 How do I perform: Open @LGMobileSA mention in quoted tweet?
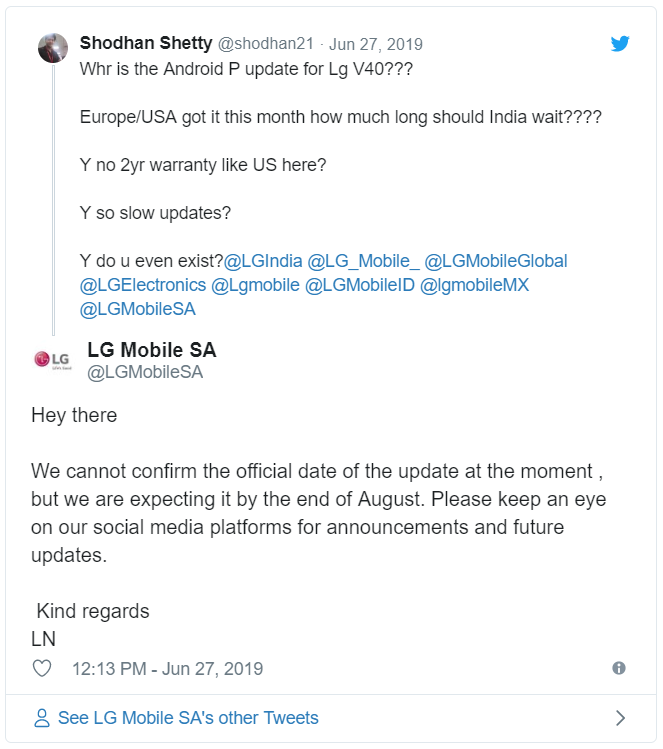[x=137, y=309]
